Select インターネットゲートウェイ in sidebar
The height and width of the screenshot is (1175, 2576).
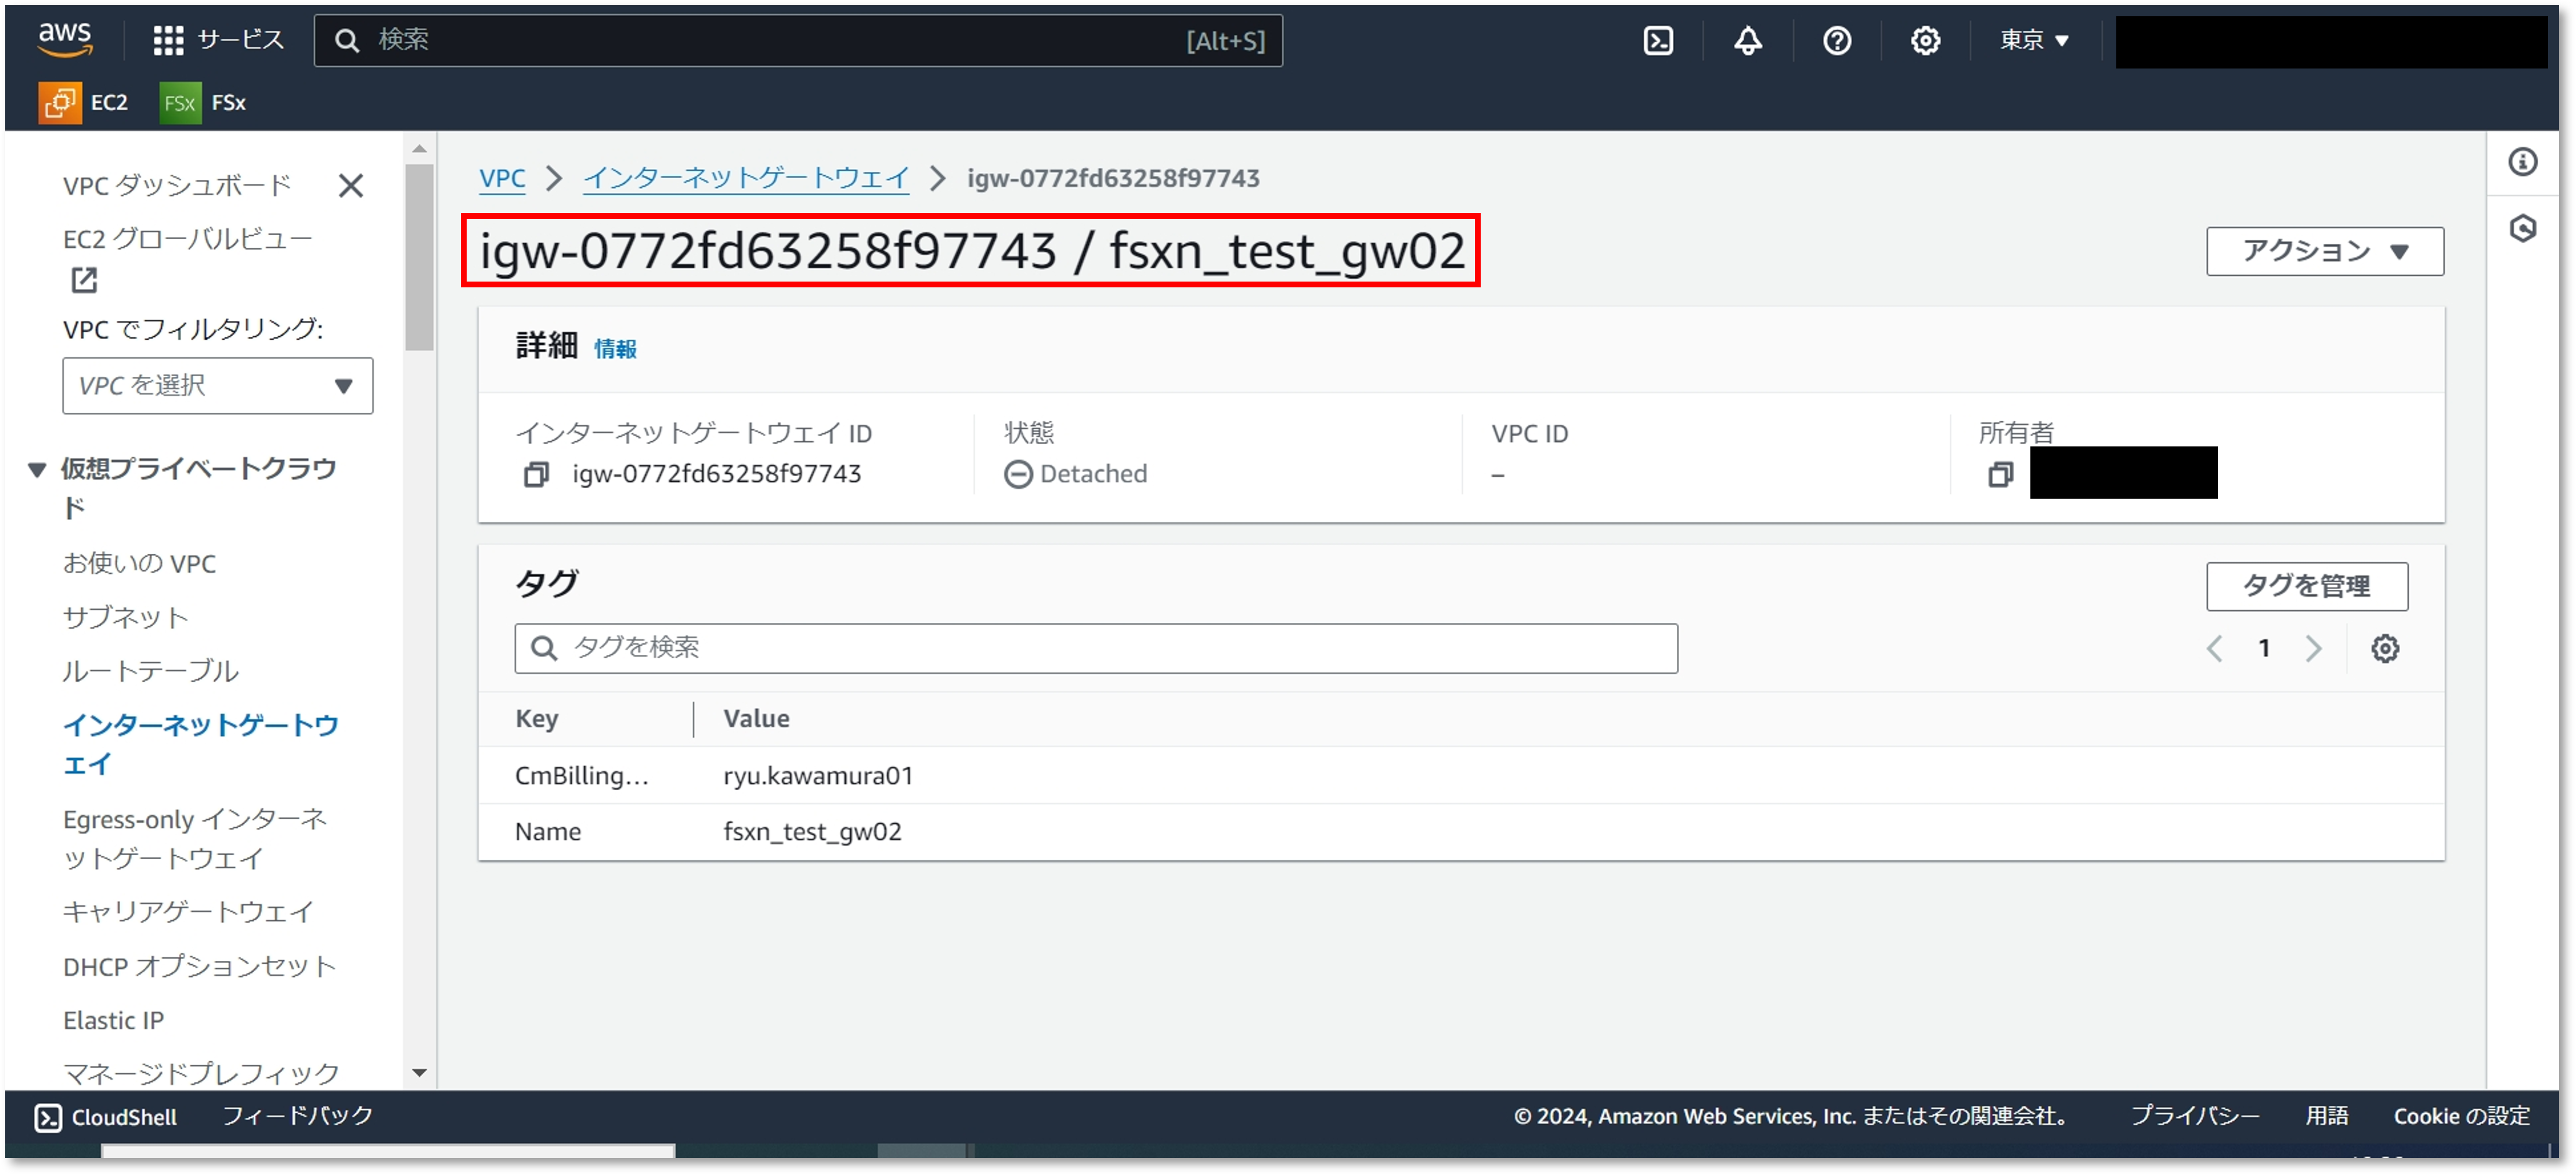200,744
